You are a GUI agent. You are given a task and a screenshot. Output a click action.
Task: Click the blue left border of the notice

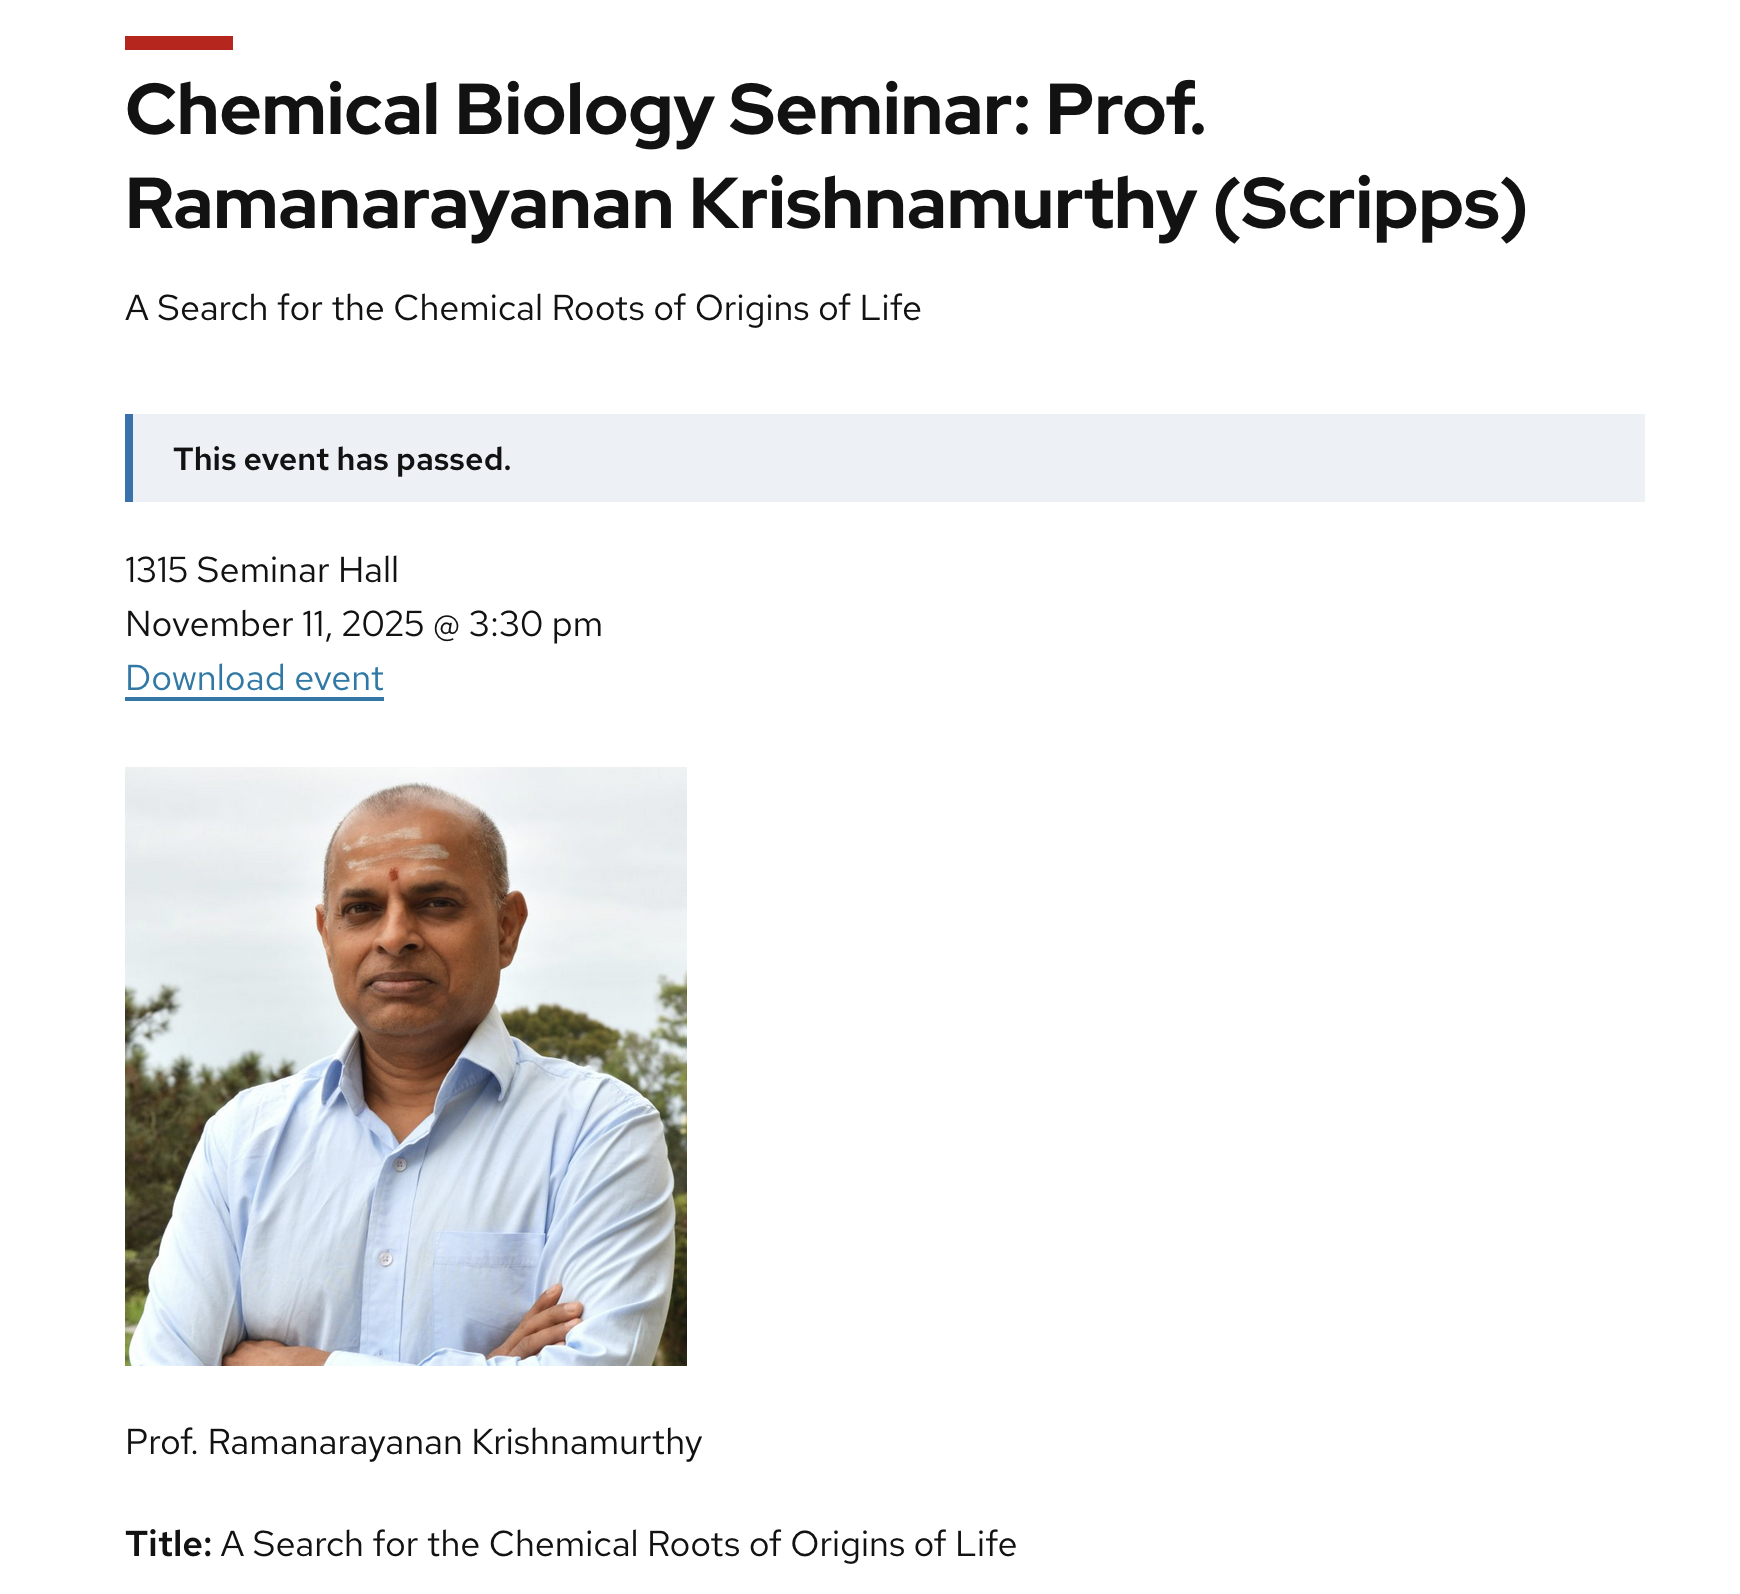[x=129, y=458]
